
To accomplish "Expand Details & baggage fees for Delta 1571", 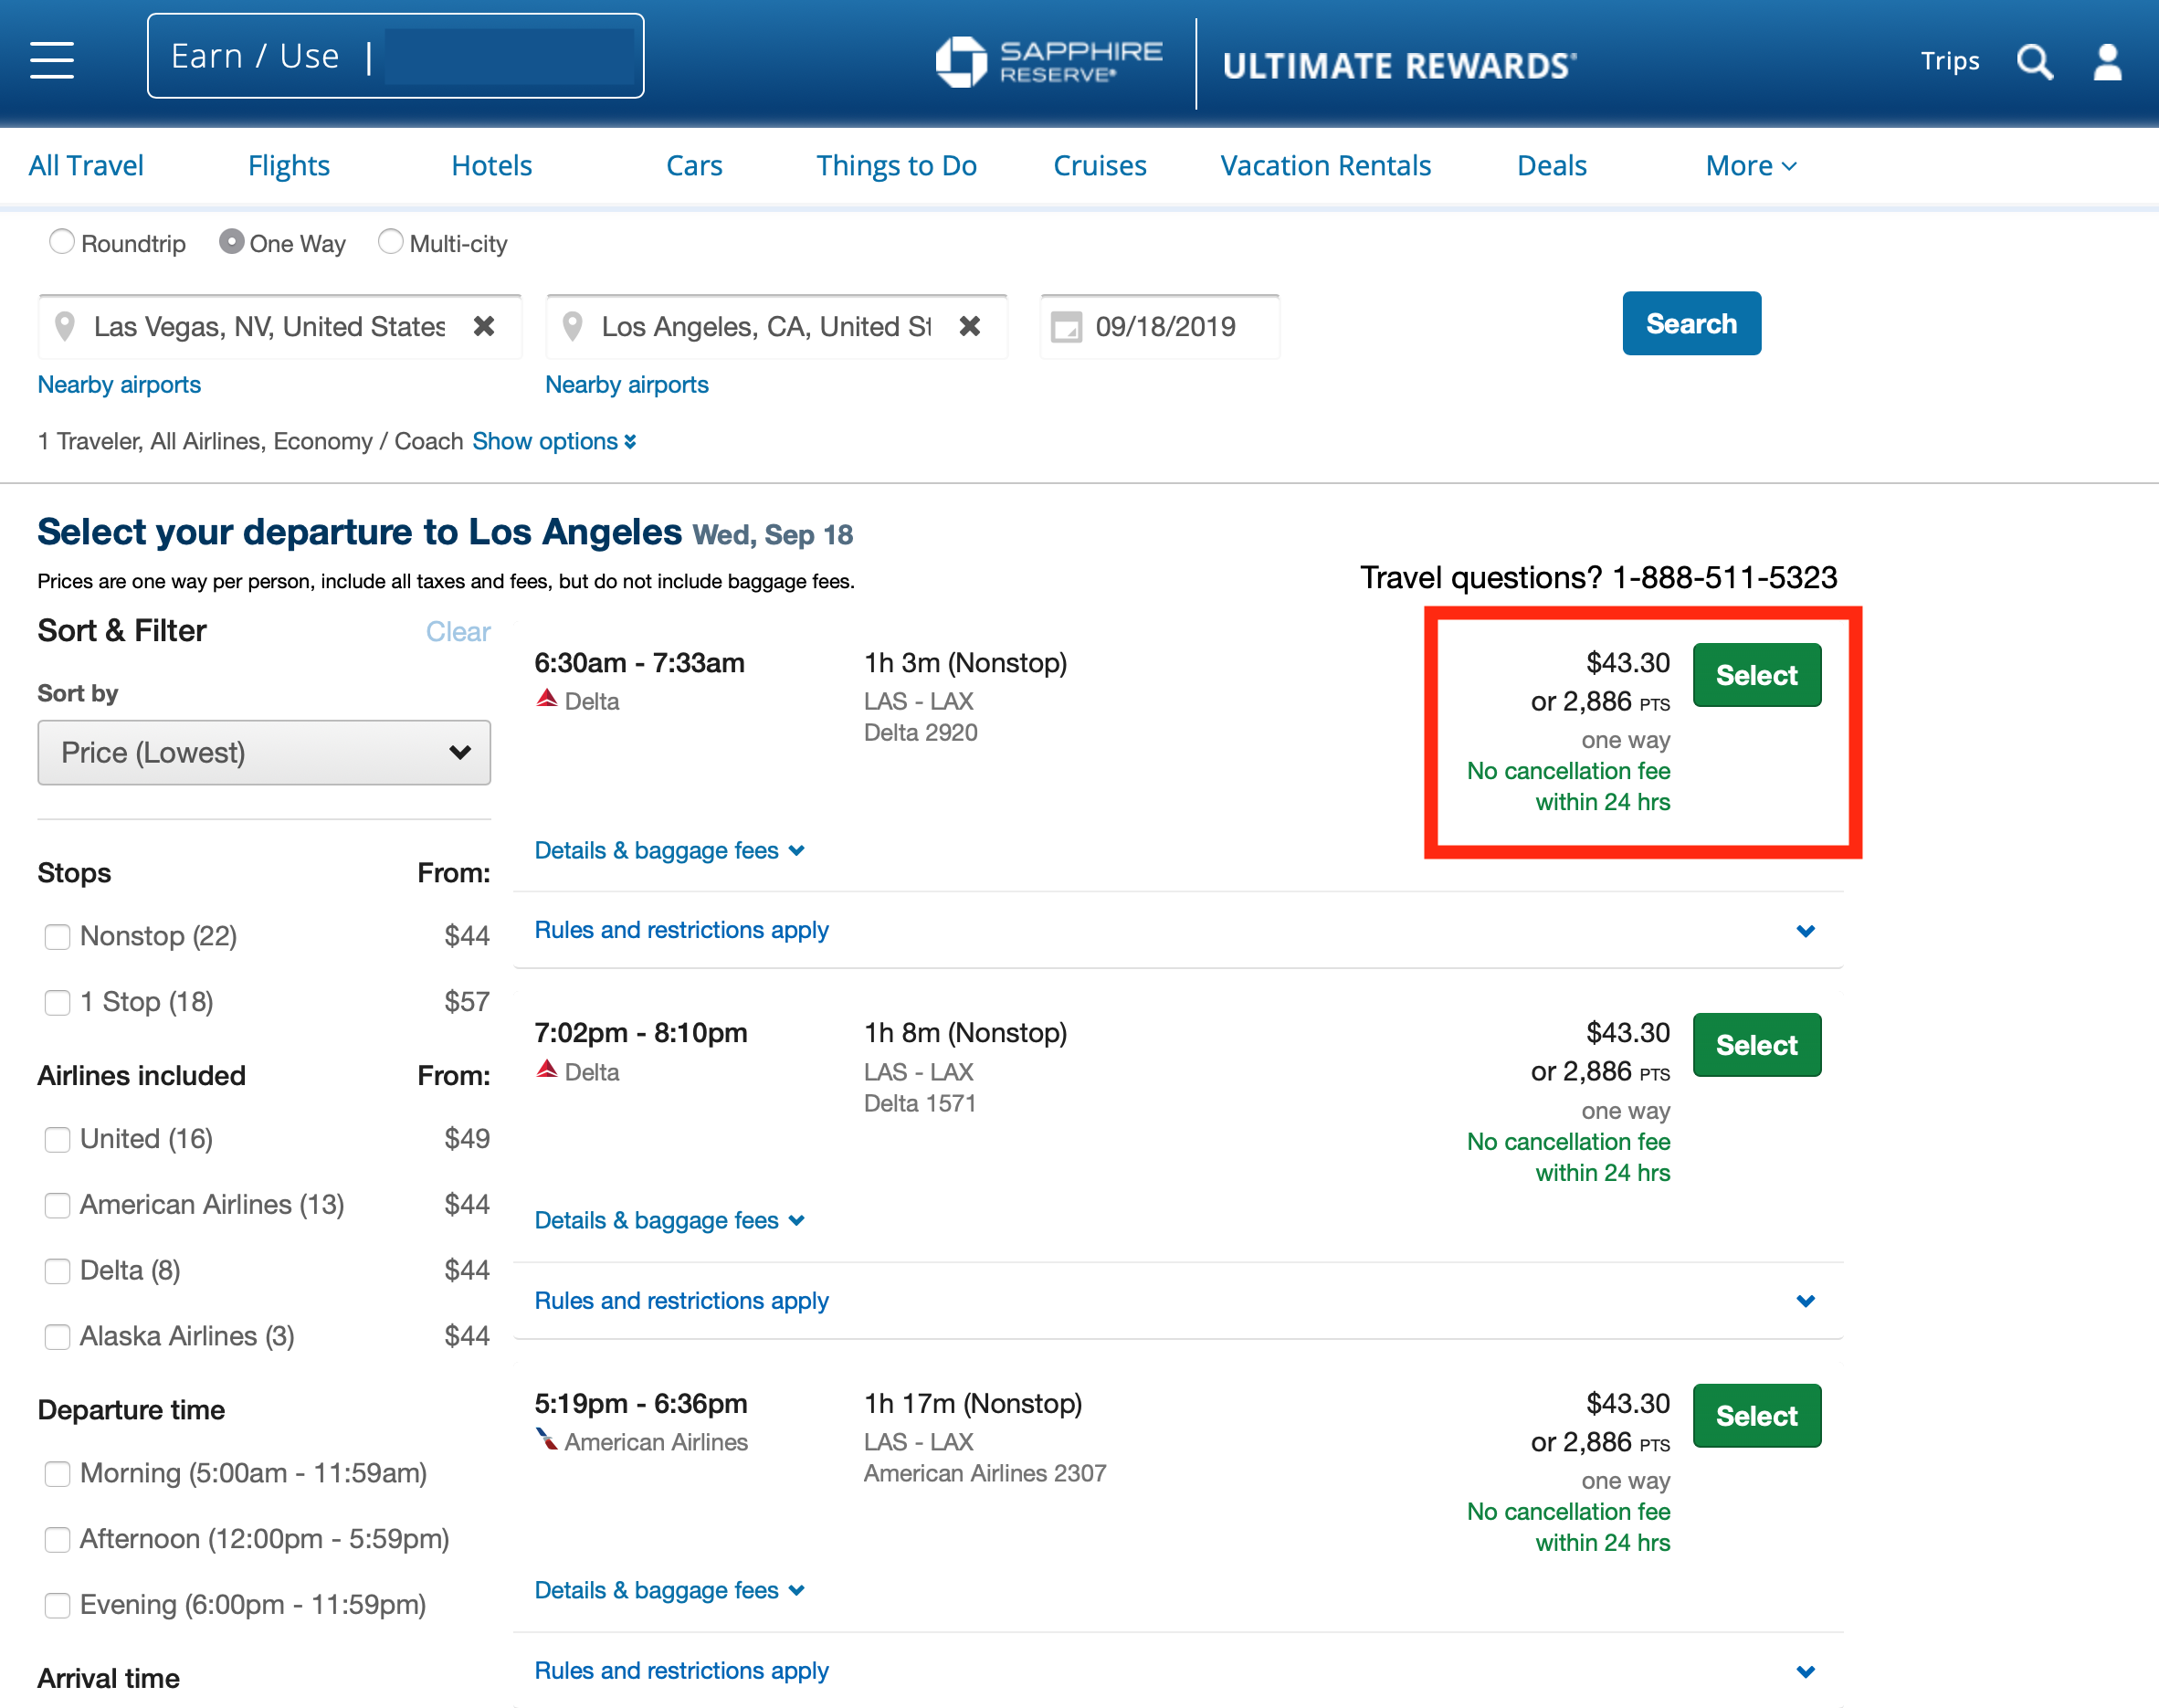I will pos(669,1221).
